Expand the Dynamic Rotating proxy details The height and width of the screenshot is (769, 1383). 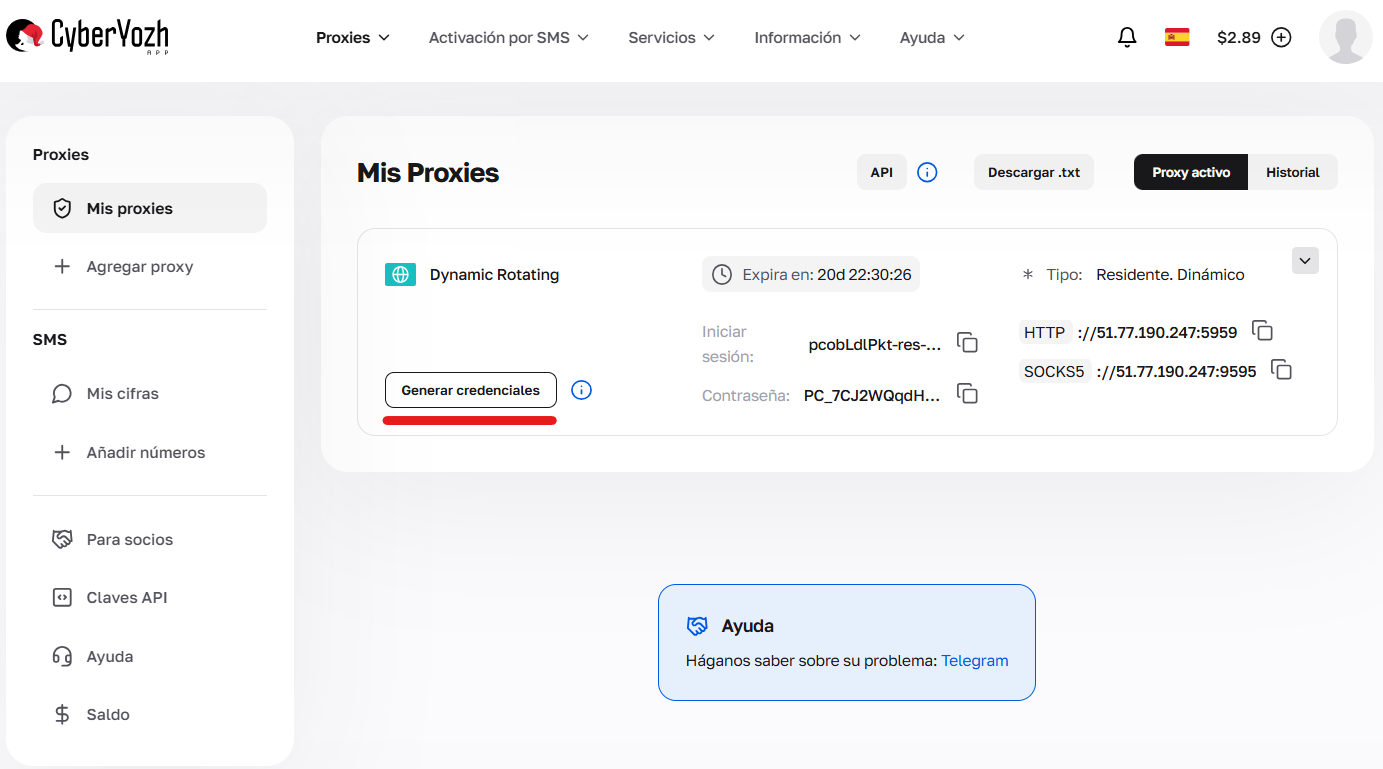click(x=1304, y=260)
